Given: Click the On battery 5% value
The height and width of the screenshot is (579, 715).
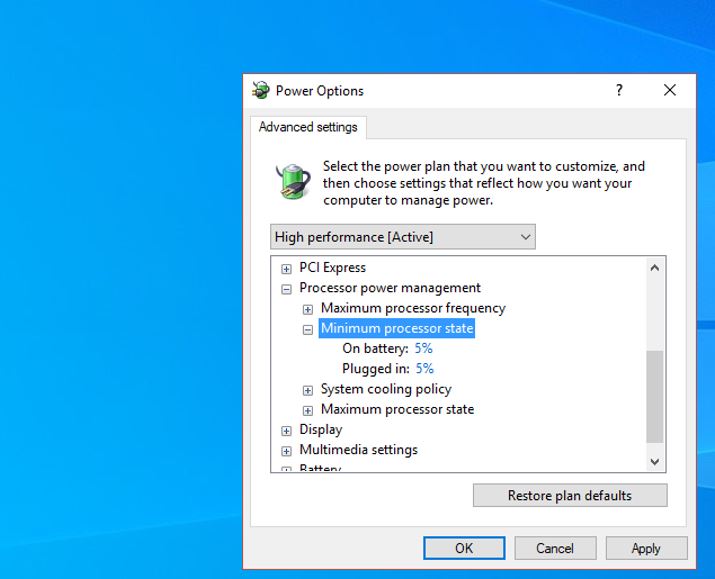Looking at the screenshot, I should coord(423,349).
